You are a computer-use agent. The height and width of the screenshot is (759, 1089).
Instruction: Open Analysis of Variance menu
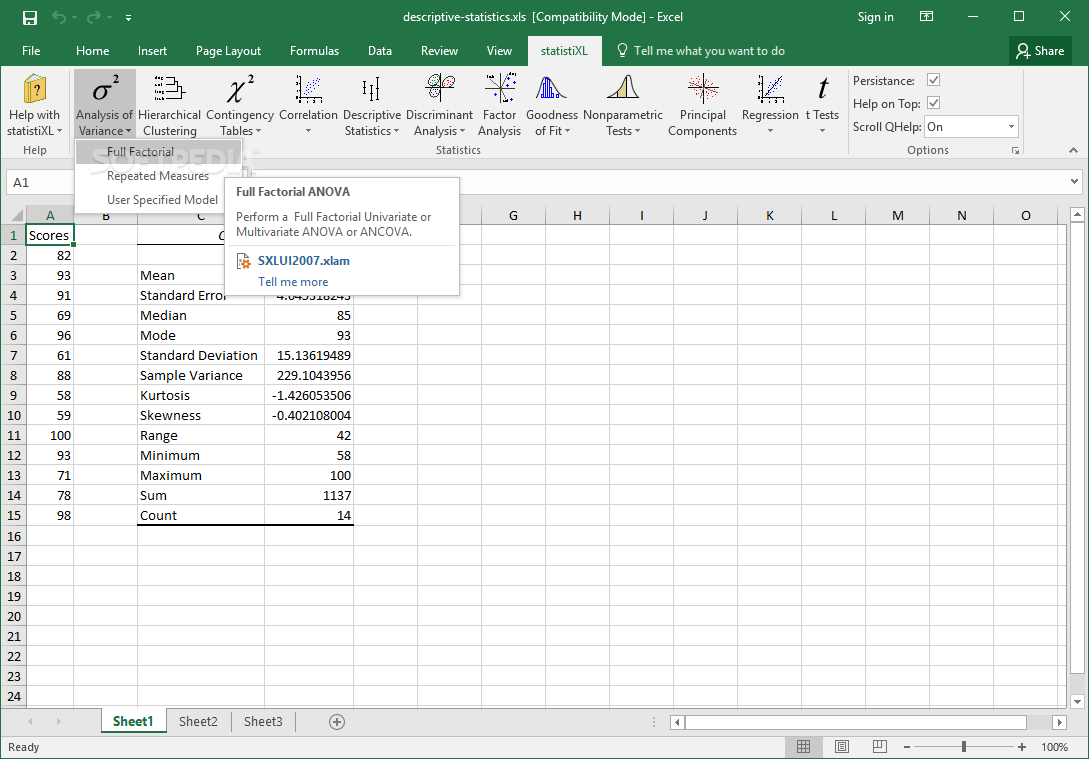pyautogui.click(x=104, y=105)
